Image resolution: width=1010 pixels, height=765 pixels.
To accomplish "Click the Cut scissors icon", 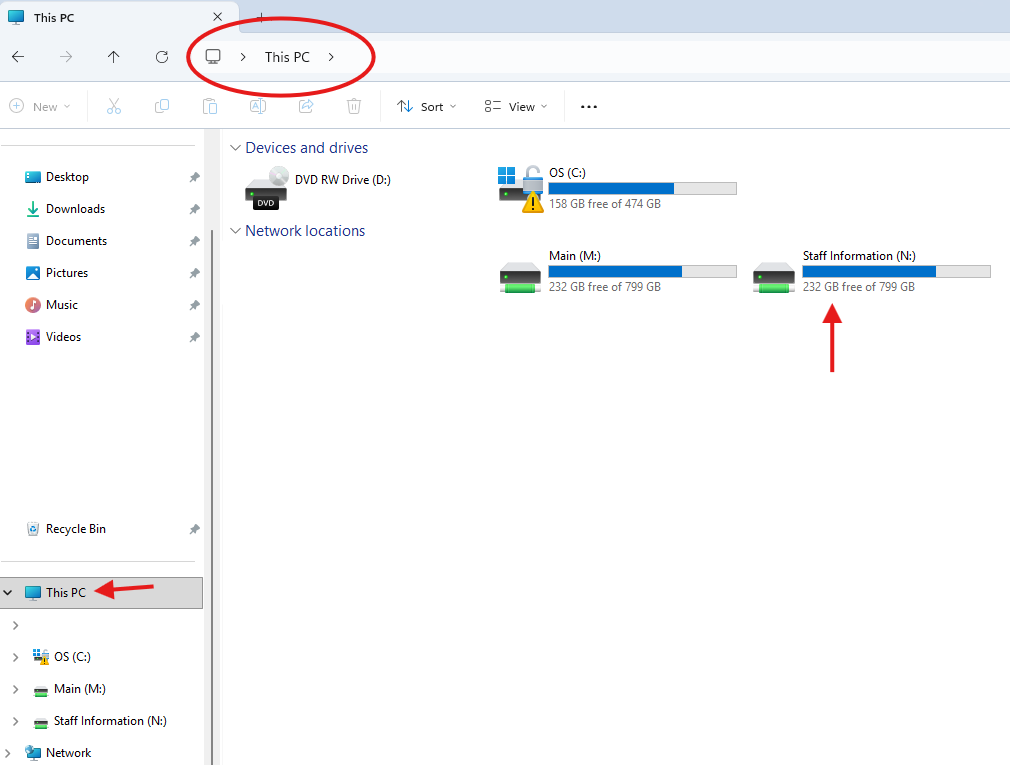I will tap(113, 106).
